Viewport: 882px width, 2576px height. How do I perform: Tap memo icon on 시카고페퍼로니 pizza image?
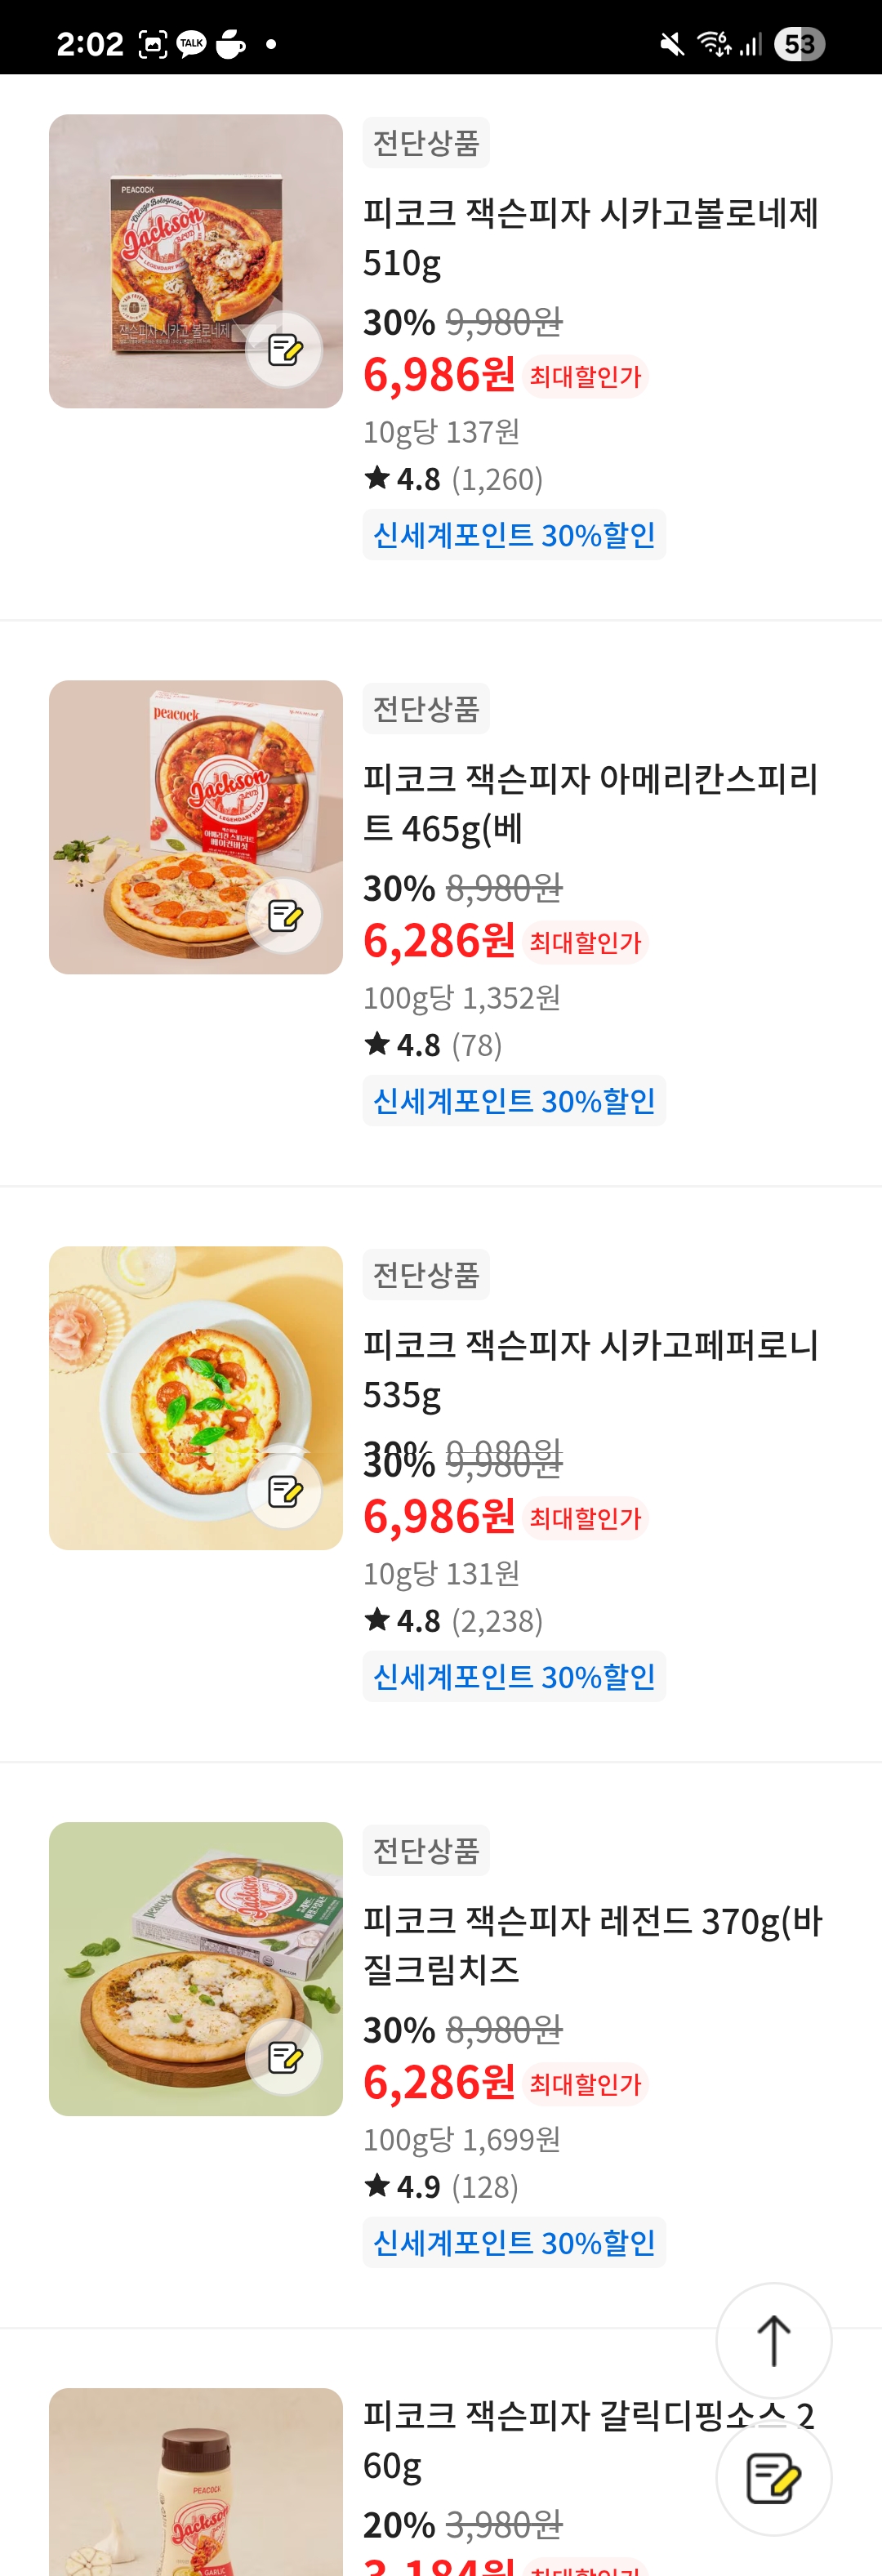tap(285, 1492)
